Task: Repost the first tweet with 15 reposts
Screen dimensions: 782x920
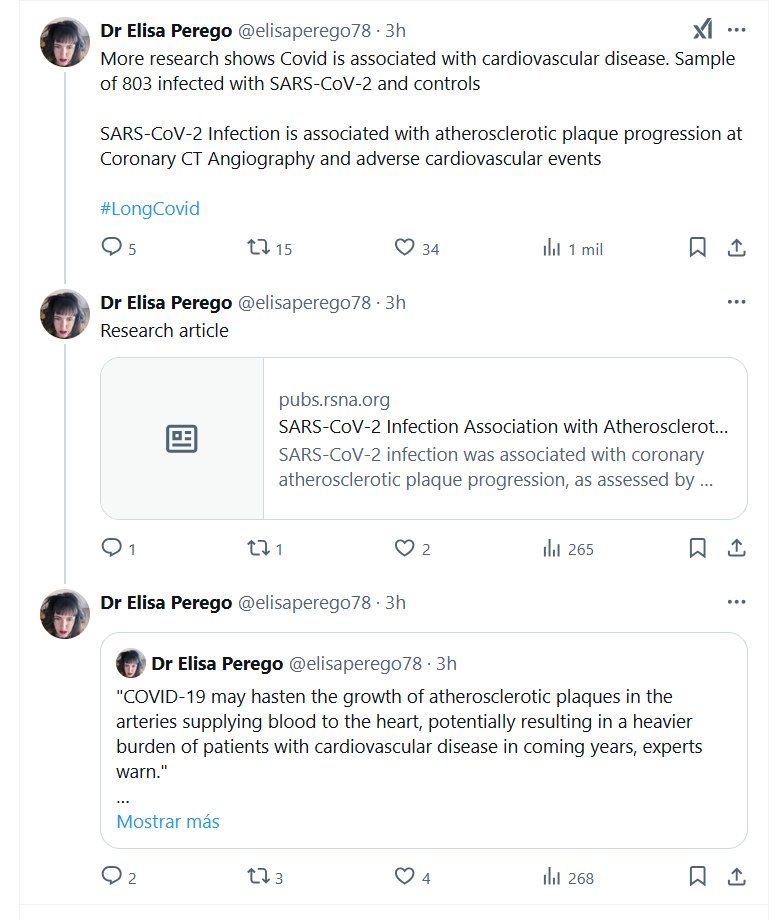Action: pos(258,247)
